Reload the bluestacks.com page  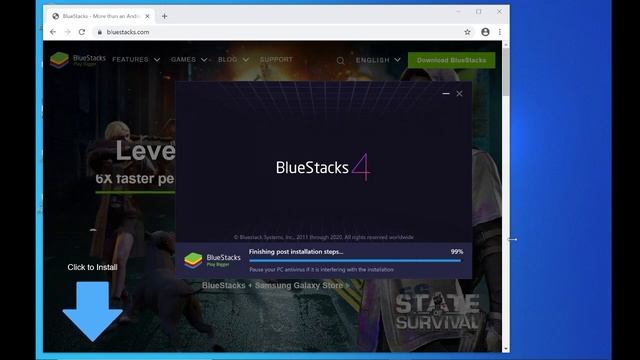pyautogui.click(x=82, y=32)
